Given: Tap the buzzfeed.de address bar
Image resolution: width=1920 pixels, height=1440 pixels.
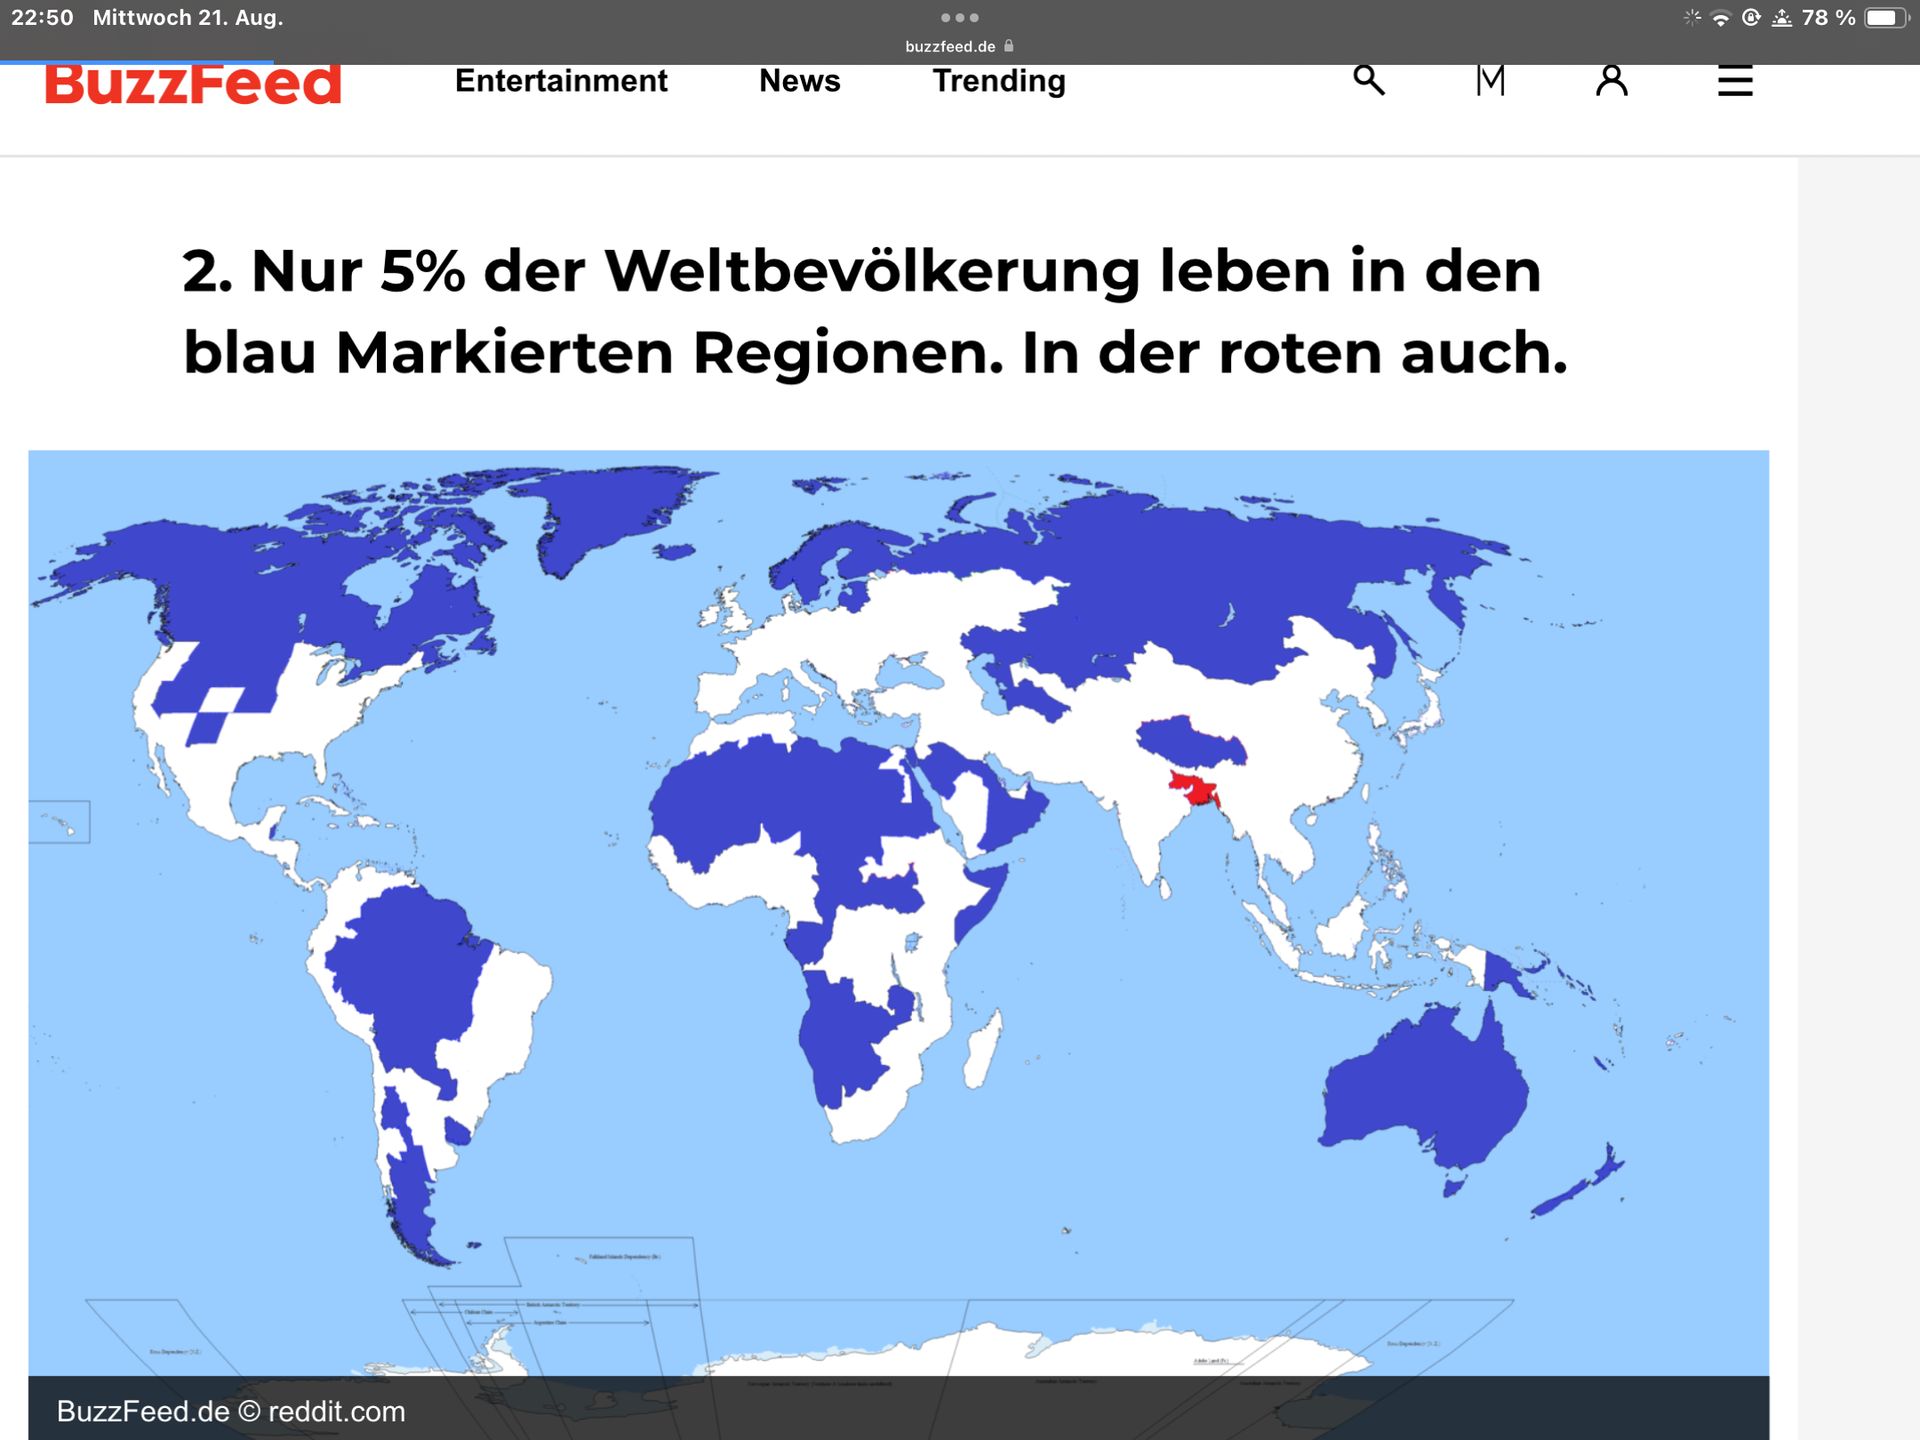Looking at the screenshot, I should (950, 46).
